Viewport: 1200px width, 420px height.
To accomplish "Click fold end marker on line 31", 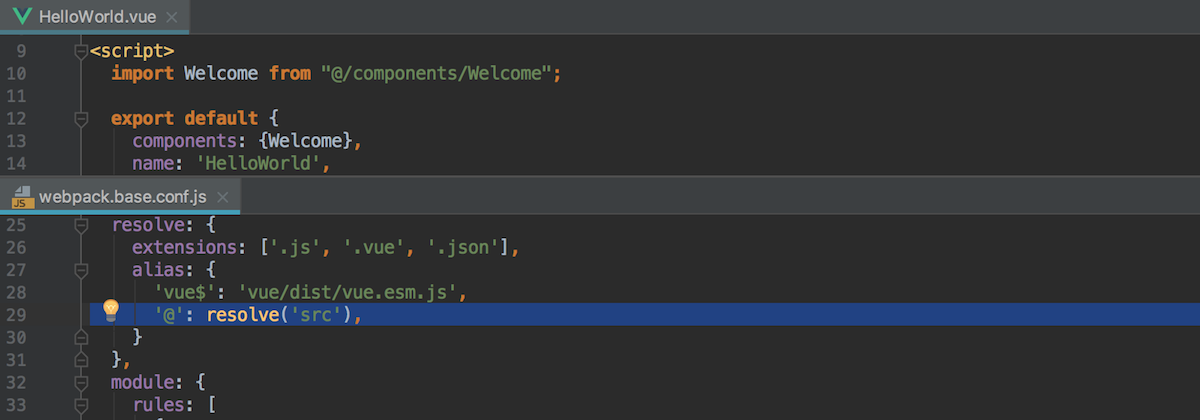I will click(x=81, y=359).
